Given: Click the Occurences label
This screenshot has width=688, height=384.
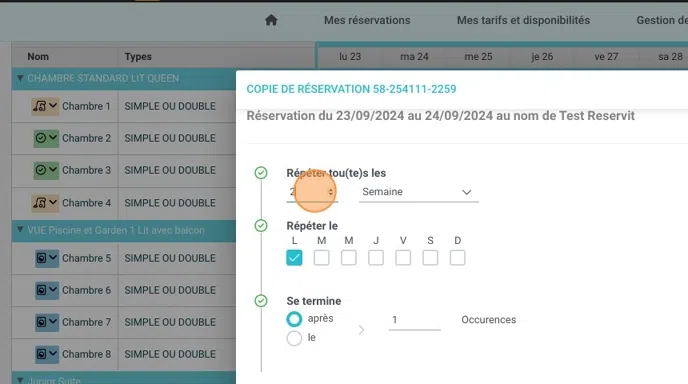Looking at the screenshot, I should tap(488, 319).
